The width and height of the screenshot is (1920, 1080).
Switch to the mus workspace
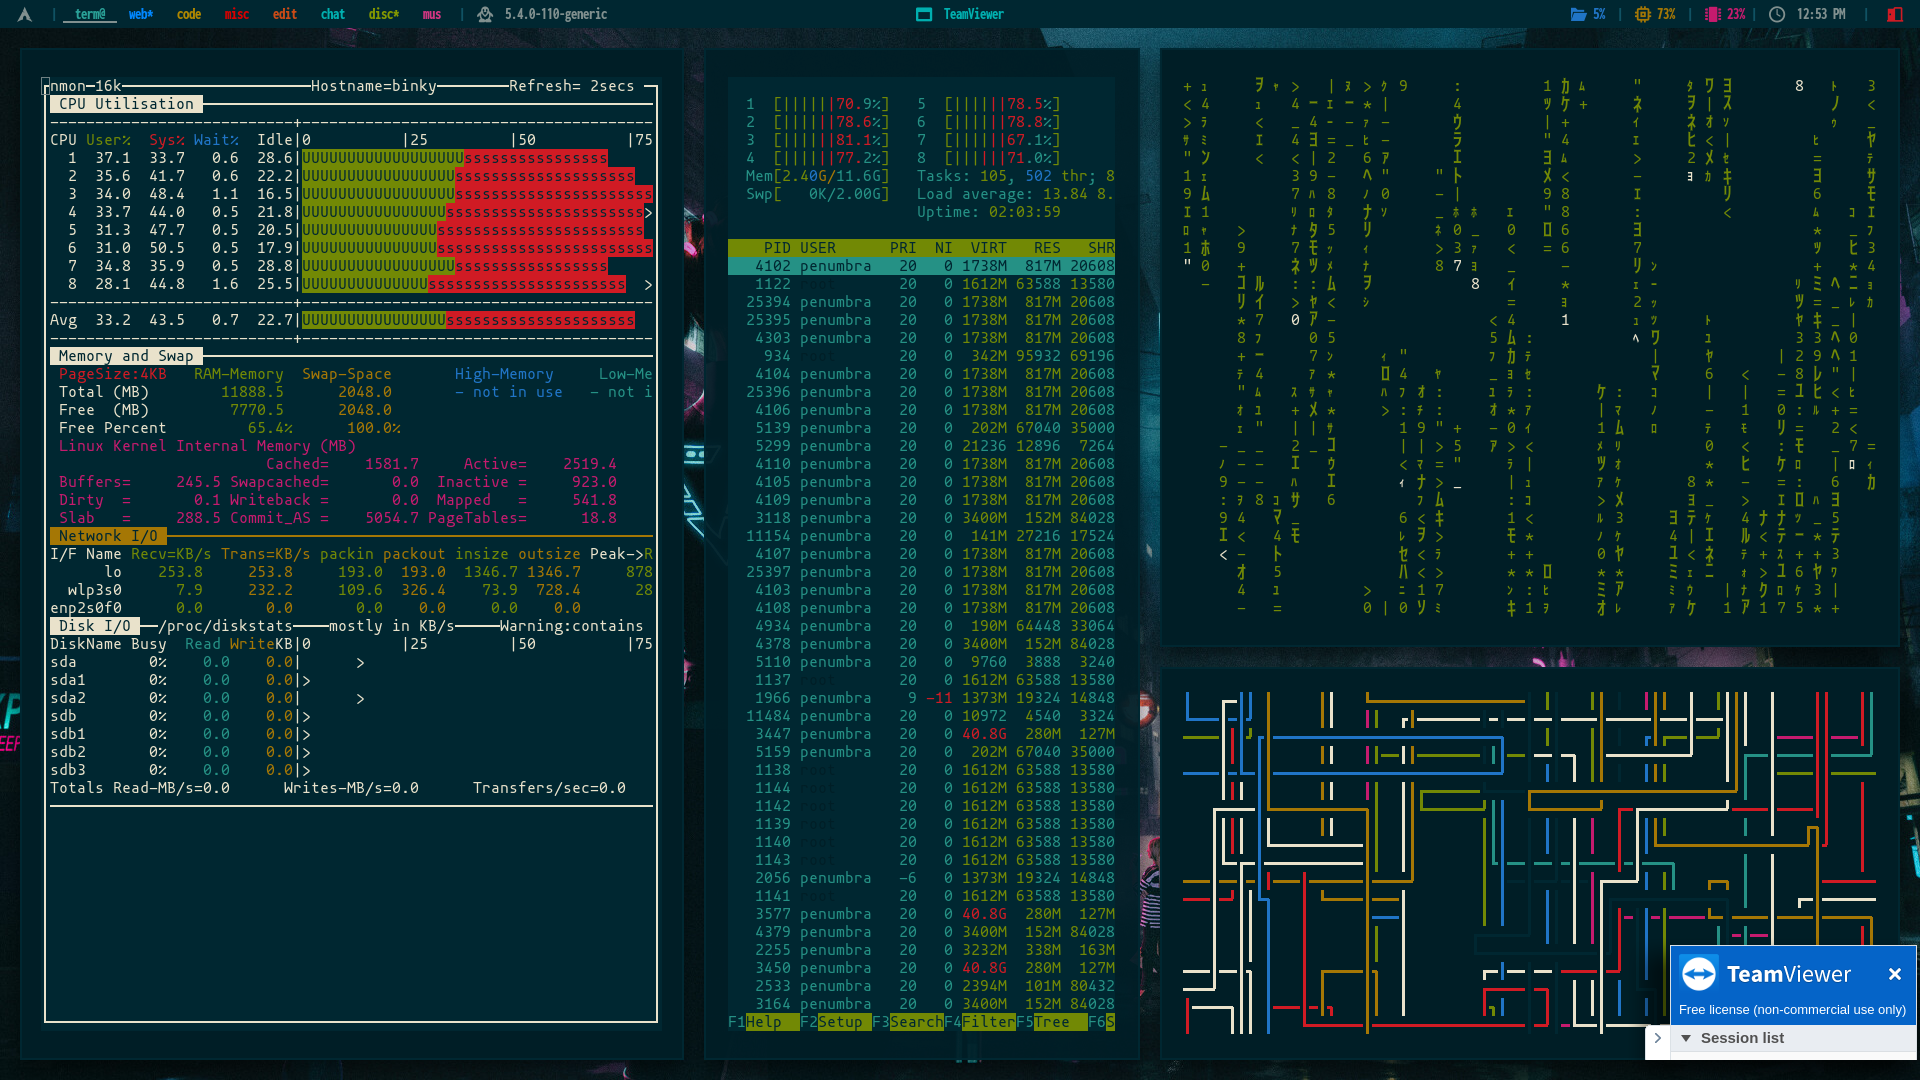pyautogui.click(x=431, y=14)
